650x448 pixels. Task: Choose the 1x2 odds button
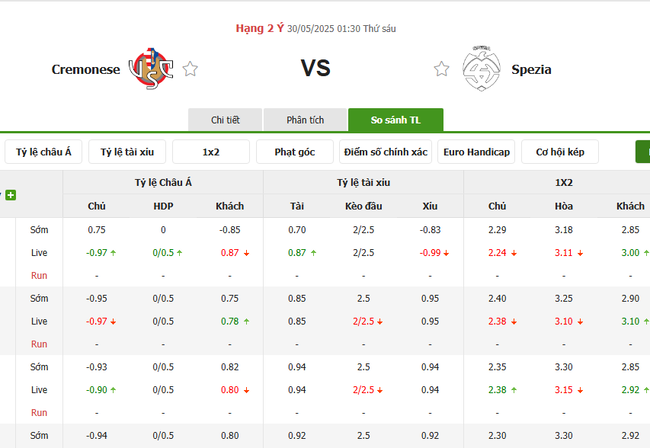(x=211, y=152)
